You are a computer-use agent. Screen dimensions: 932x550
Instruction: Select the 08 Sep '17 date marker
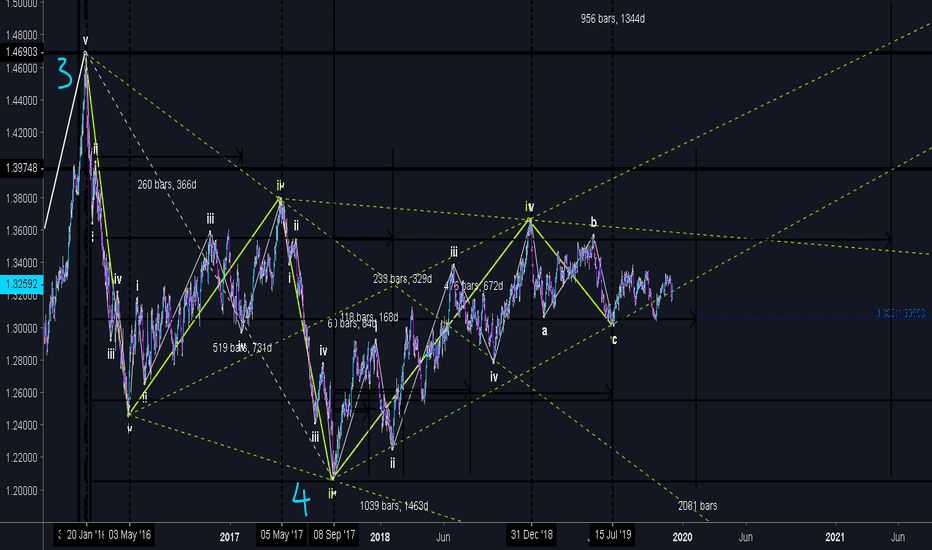[x=332, y=537]
